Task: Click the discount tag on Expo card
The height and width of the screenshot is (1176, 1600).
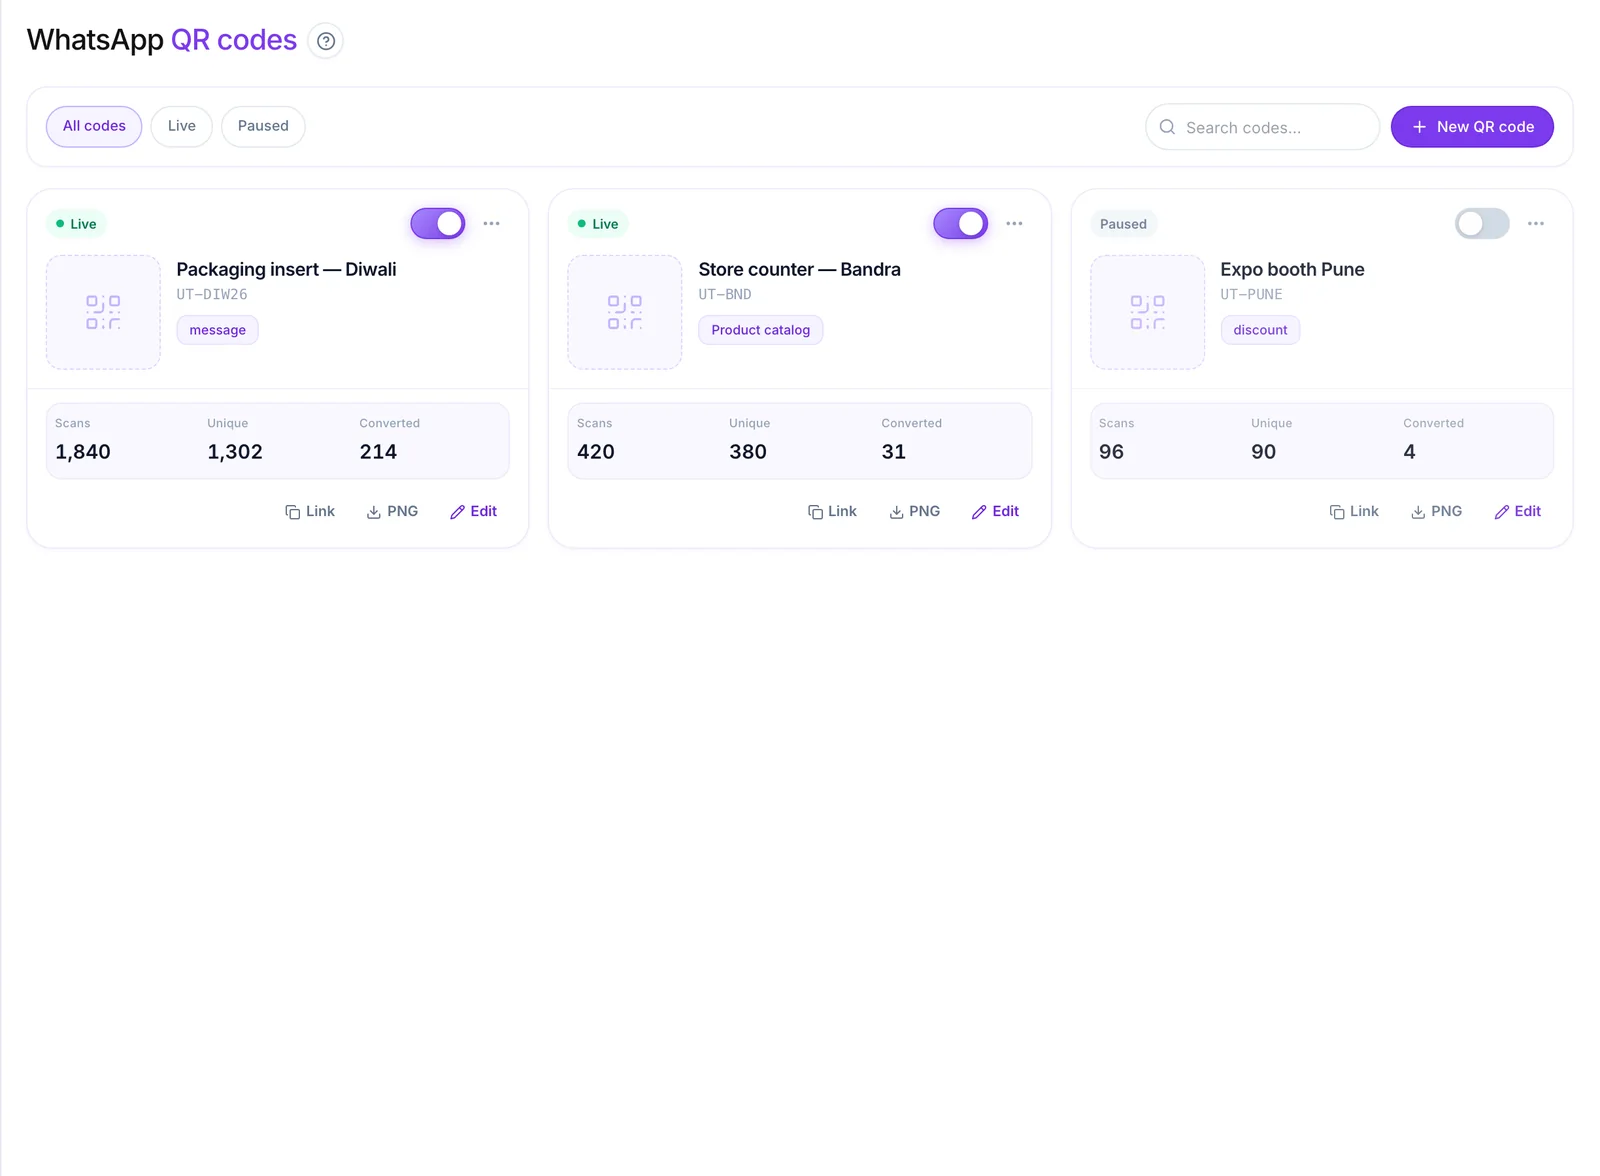Action: pos(1260,330)
